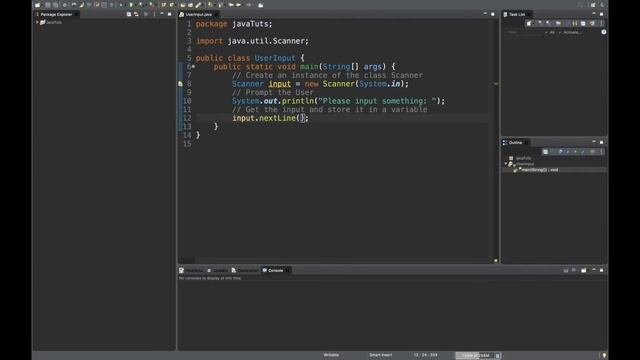Switch to the Javadoc tab
640x360 pixels.
pos(217,270)
